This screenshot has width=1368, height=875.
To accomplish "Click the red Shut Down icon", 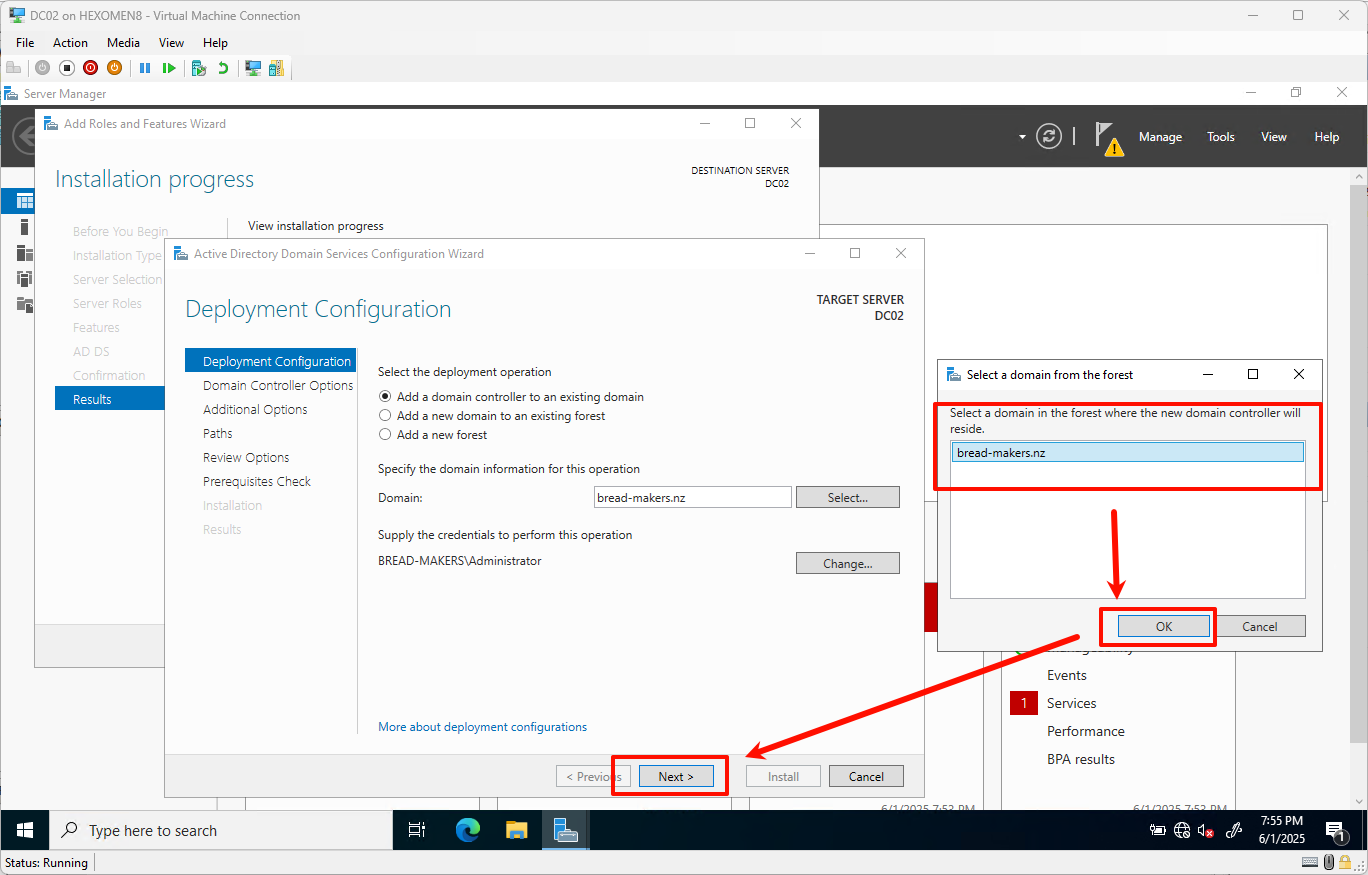I will (x=91, y=68).
